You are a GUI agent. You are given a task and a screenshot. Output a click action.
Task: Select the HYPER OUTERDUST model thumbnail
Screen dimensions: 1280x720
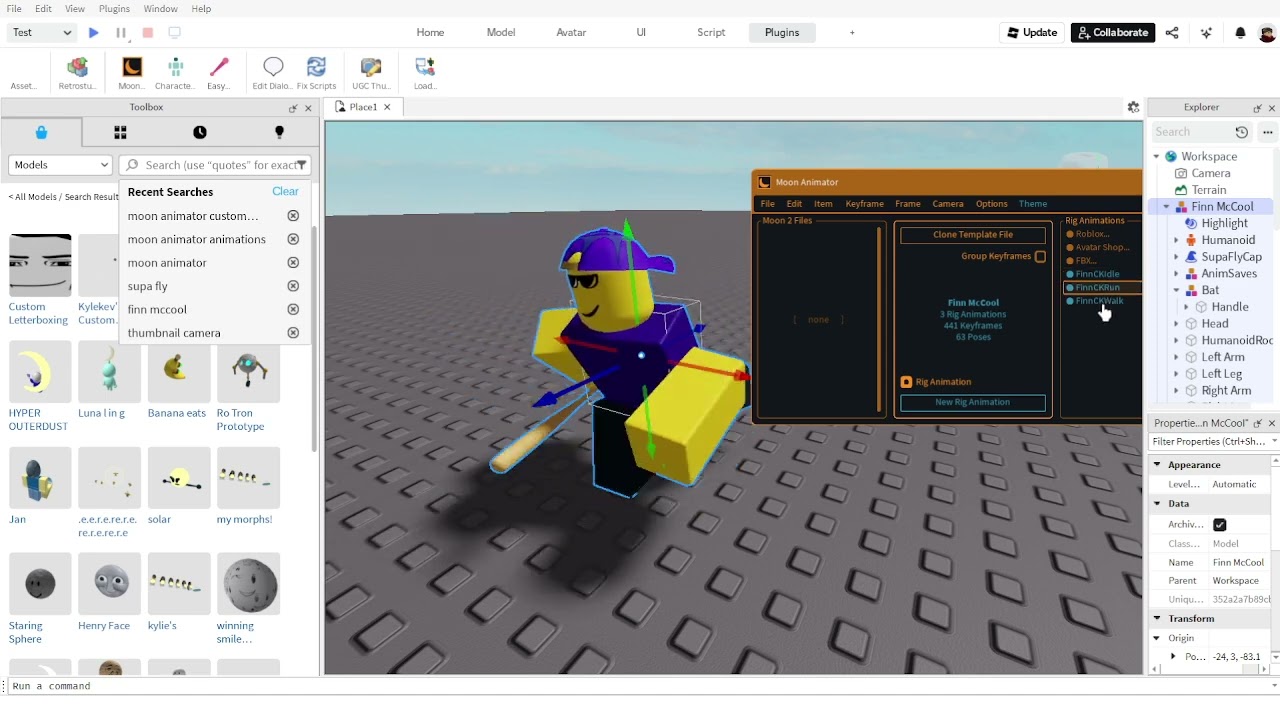40,372
